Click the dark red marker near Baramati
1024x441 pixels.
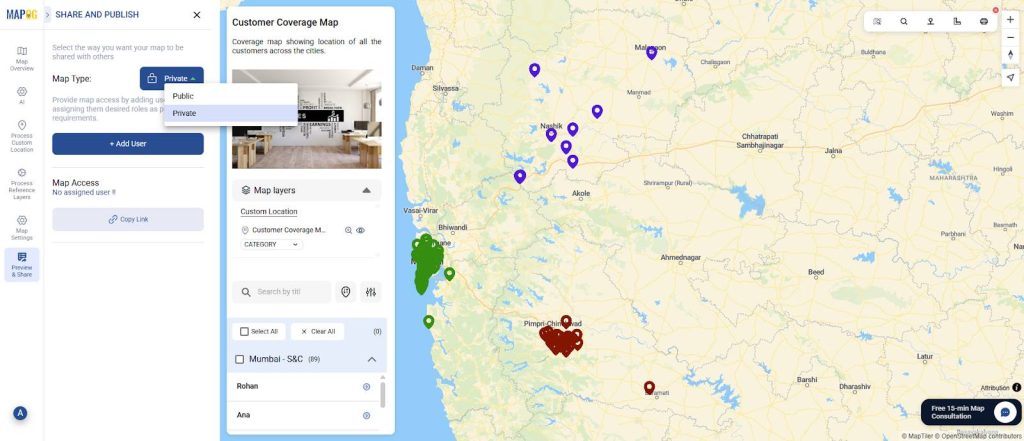(x=649, y=388)
